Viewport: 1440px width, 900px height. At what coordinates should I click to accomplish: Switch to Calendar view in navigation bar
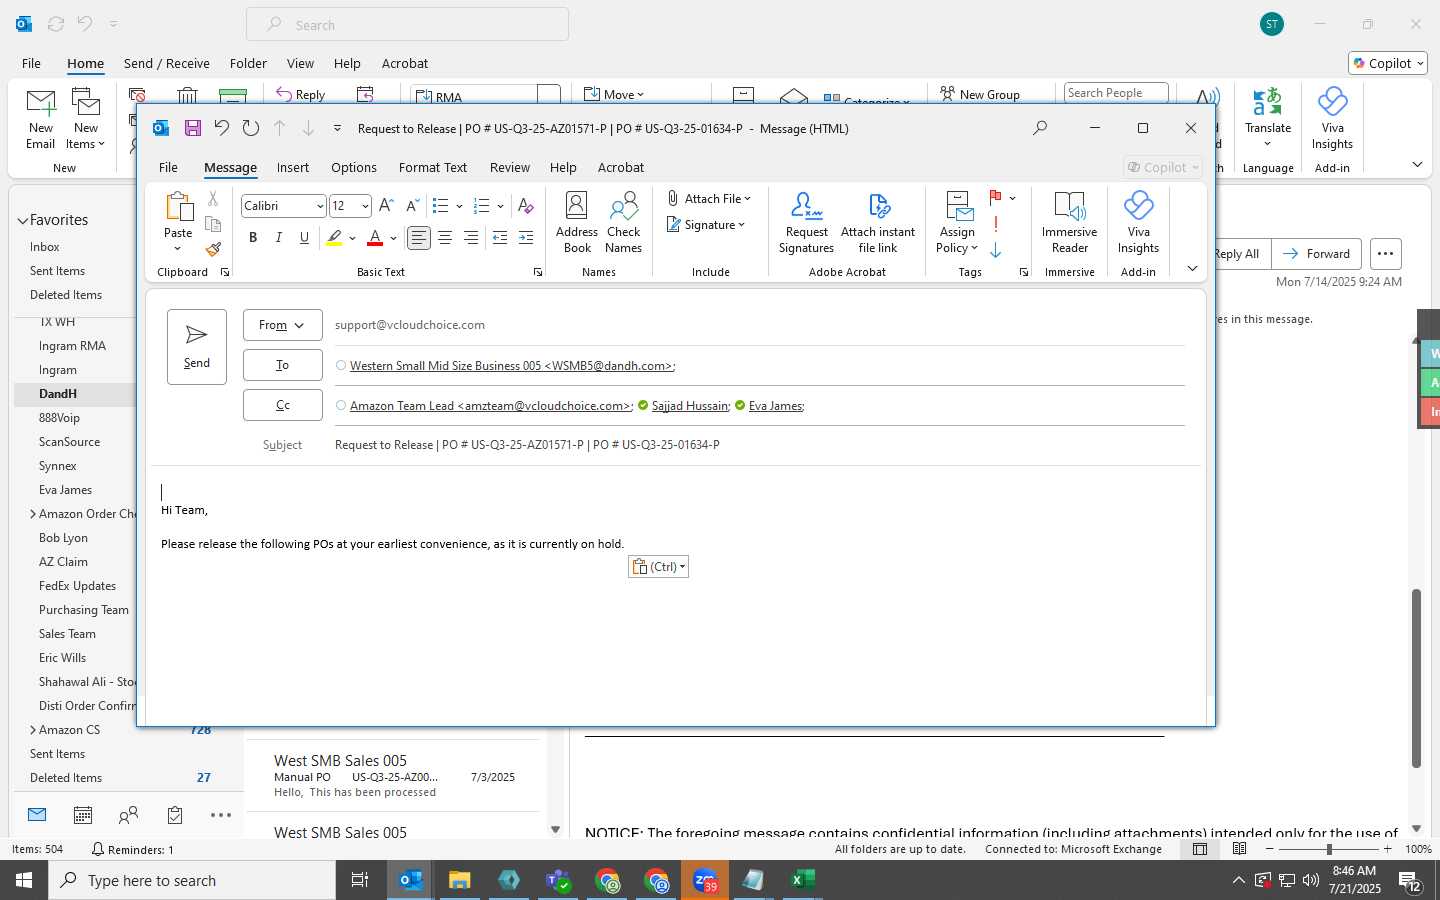tap(83, 815)
